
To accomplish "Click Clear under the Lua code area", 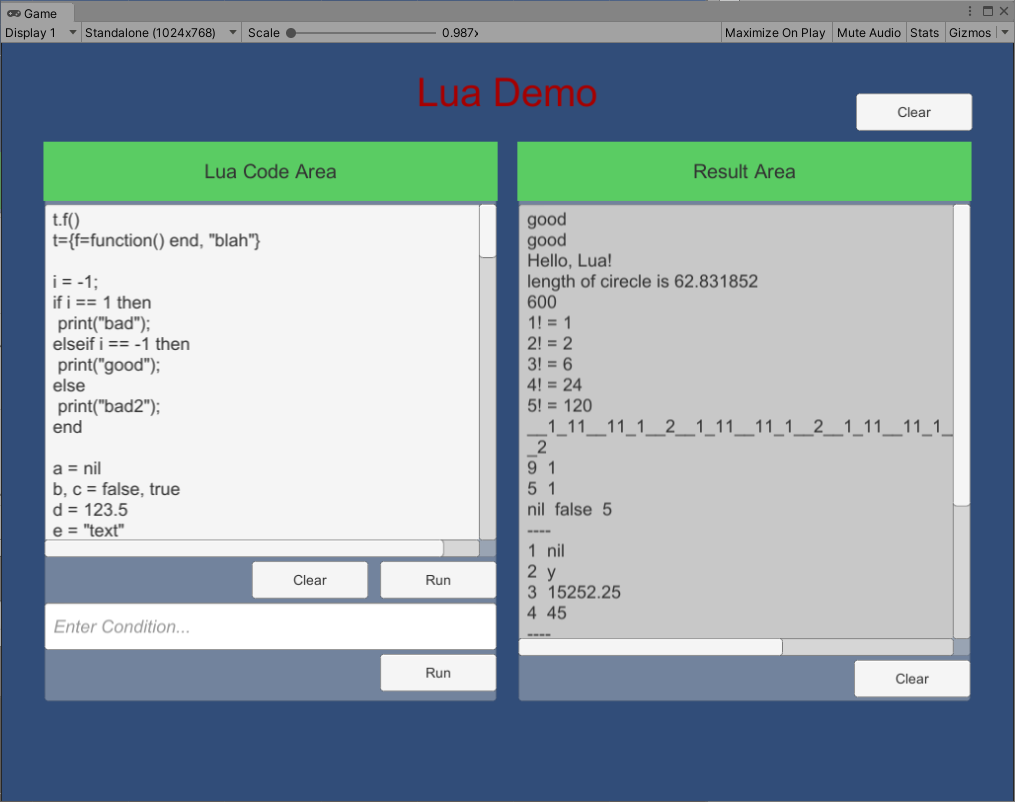I will [x=310, y=580].
